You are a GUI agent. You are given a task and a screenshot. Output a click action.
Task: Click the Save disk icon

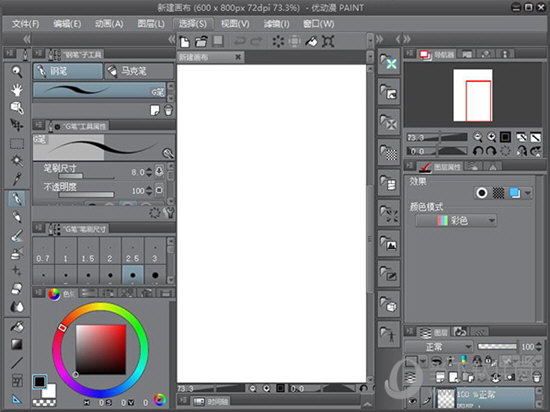(x=218, y=41)
